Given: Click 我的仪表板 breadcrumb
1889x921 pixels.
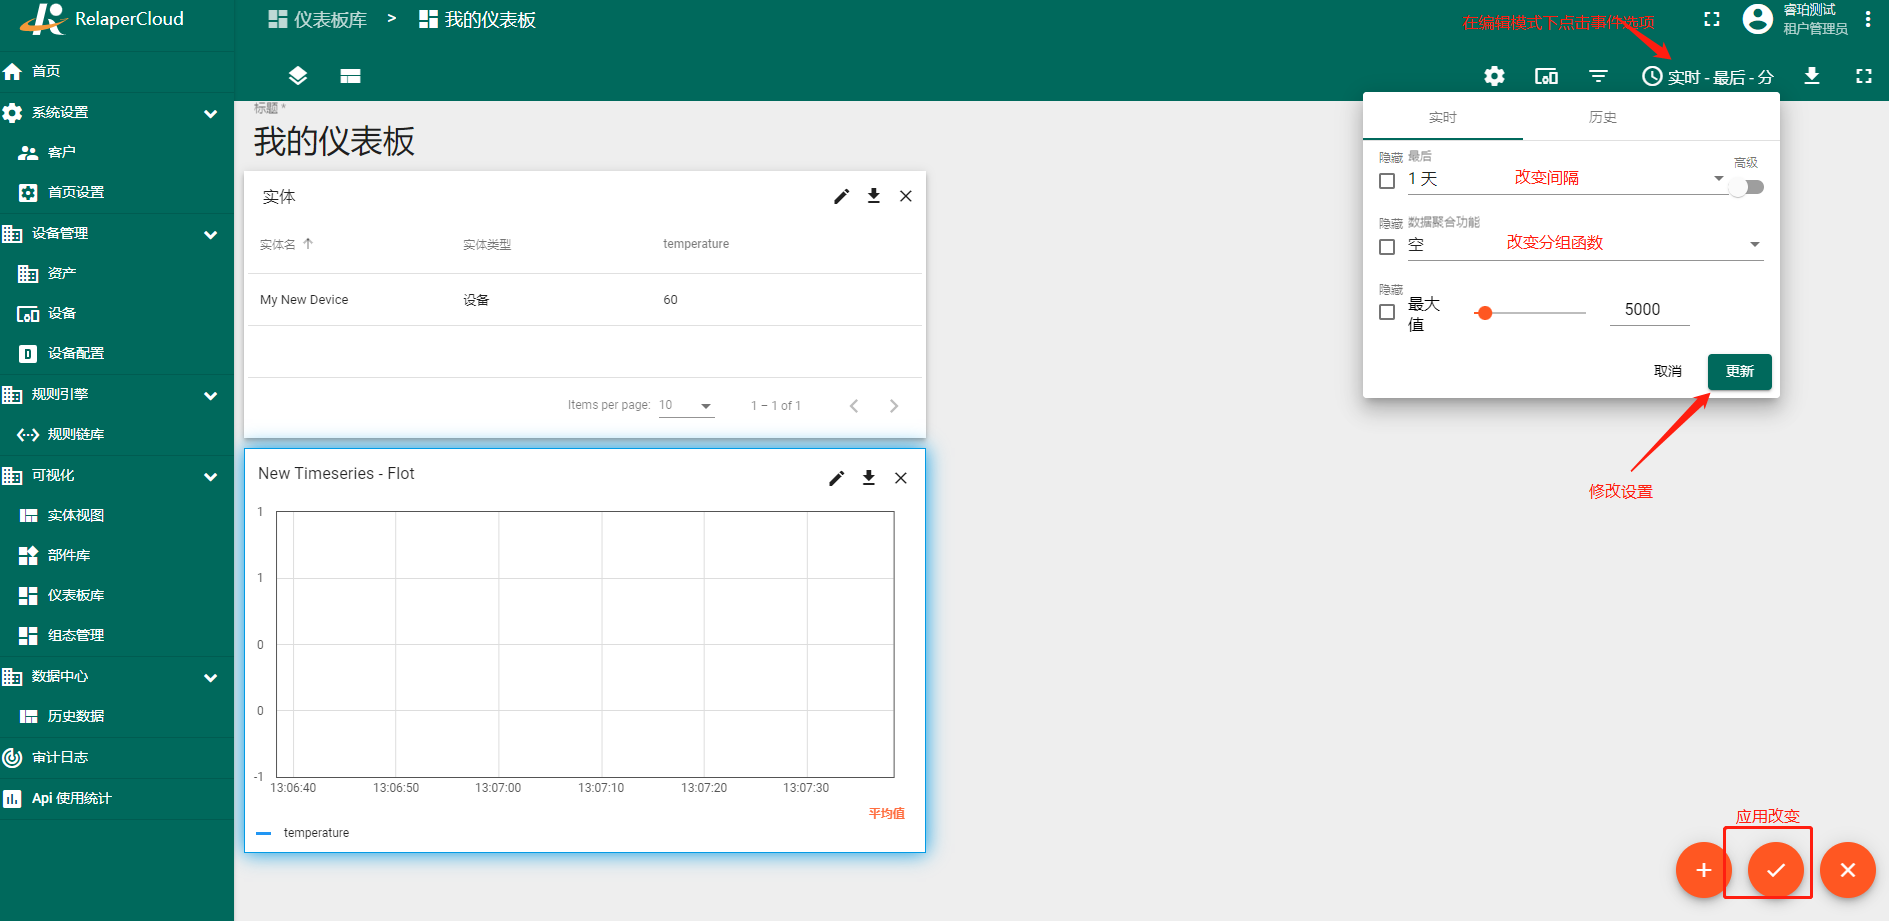Looking at the screenshot, I should [477, 20].
